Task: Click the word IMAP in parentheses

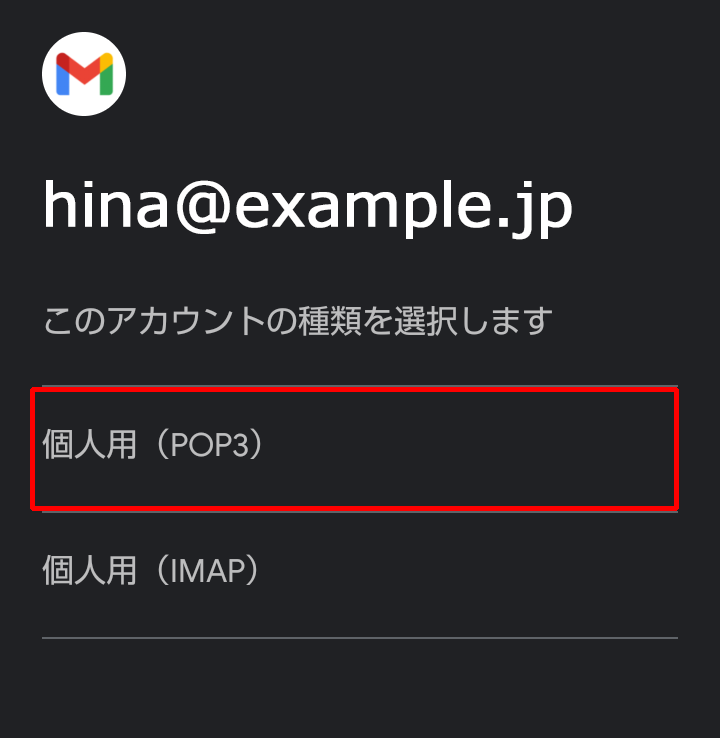Action: coord(208,570)
